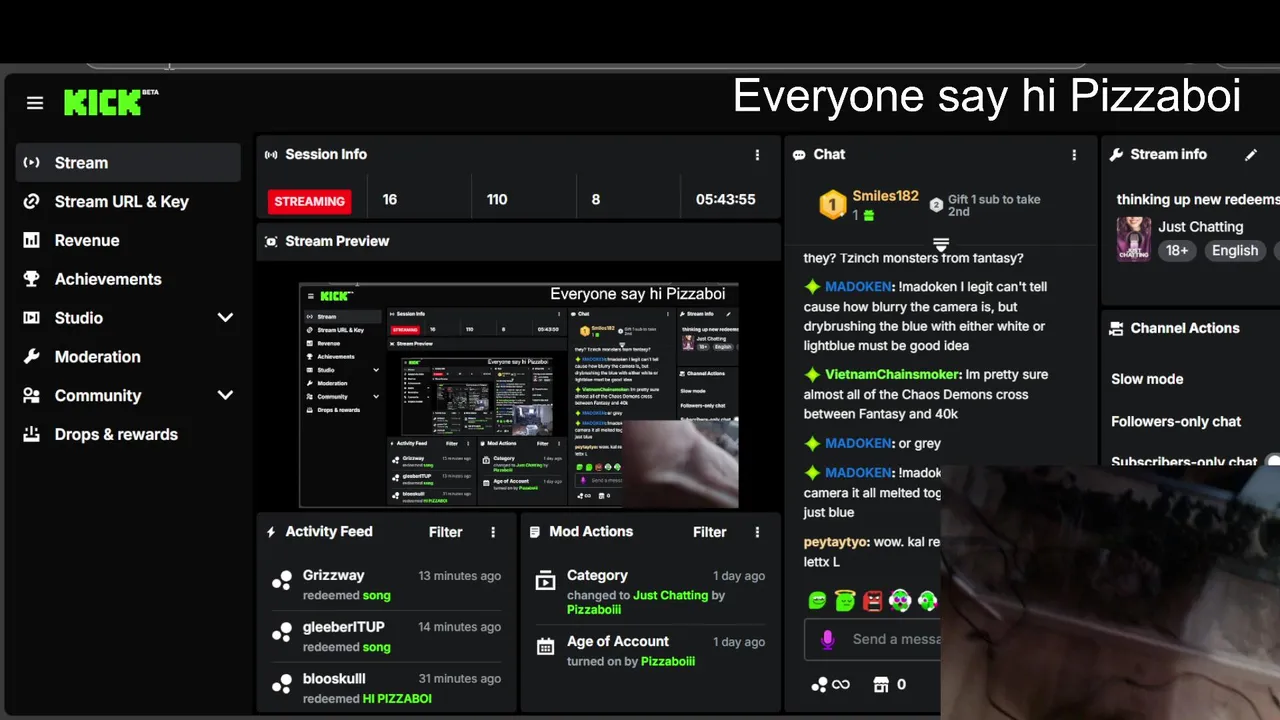Screen dimensions: 1280x720
Task: Pick the red emote in chat
Action: coord(873,601)
